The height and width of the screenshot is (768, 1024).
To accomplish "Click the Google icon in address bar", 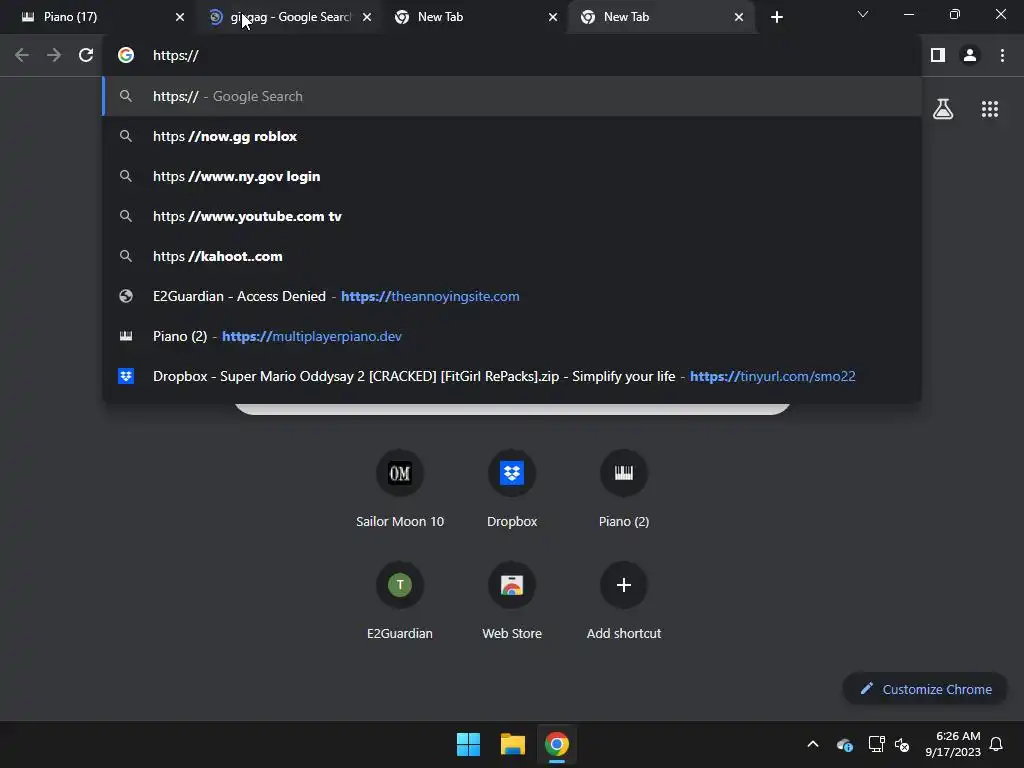I will [x=126, y=56].
